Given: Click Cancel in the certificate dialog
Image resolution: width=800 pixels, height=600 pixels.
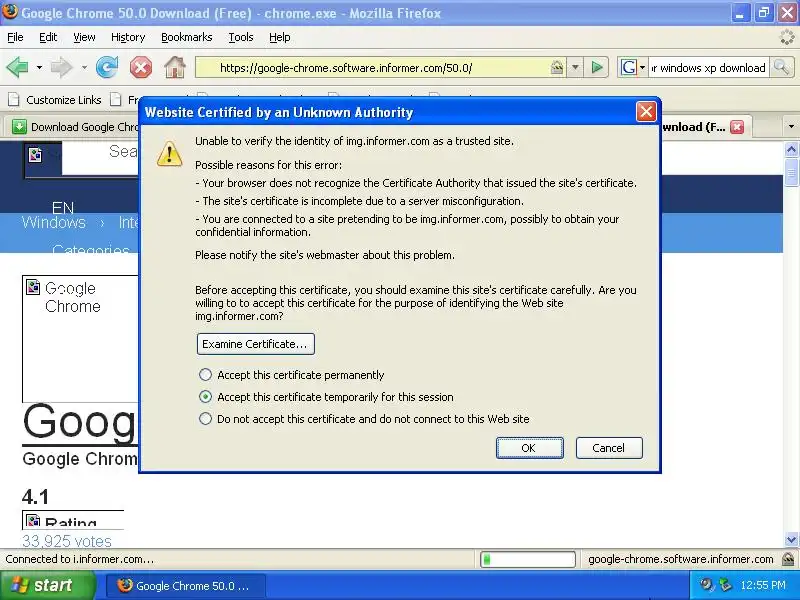Looking at the screenshot, I should (x=609, y=448).
